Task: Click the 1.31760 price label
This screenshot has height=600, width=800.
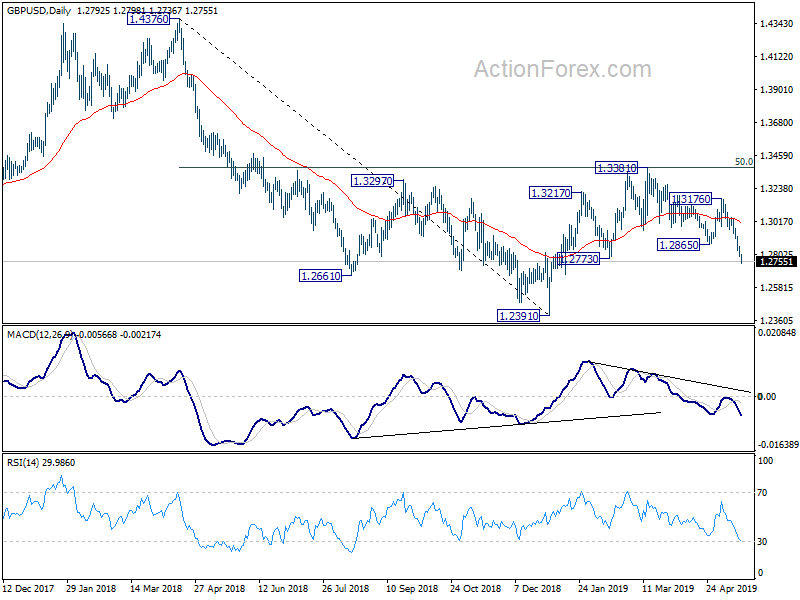Action: coord(690,198)
